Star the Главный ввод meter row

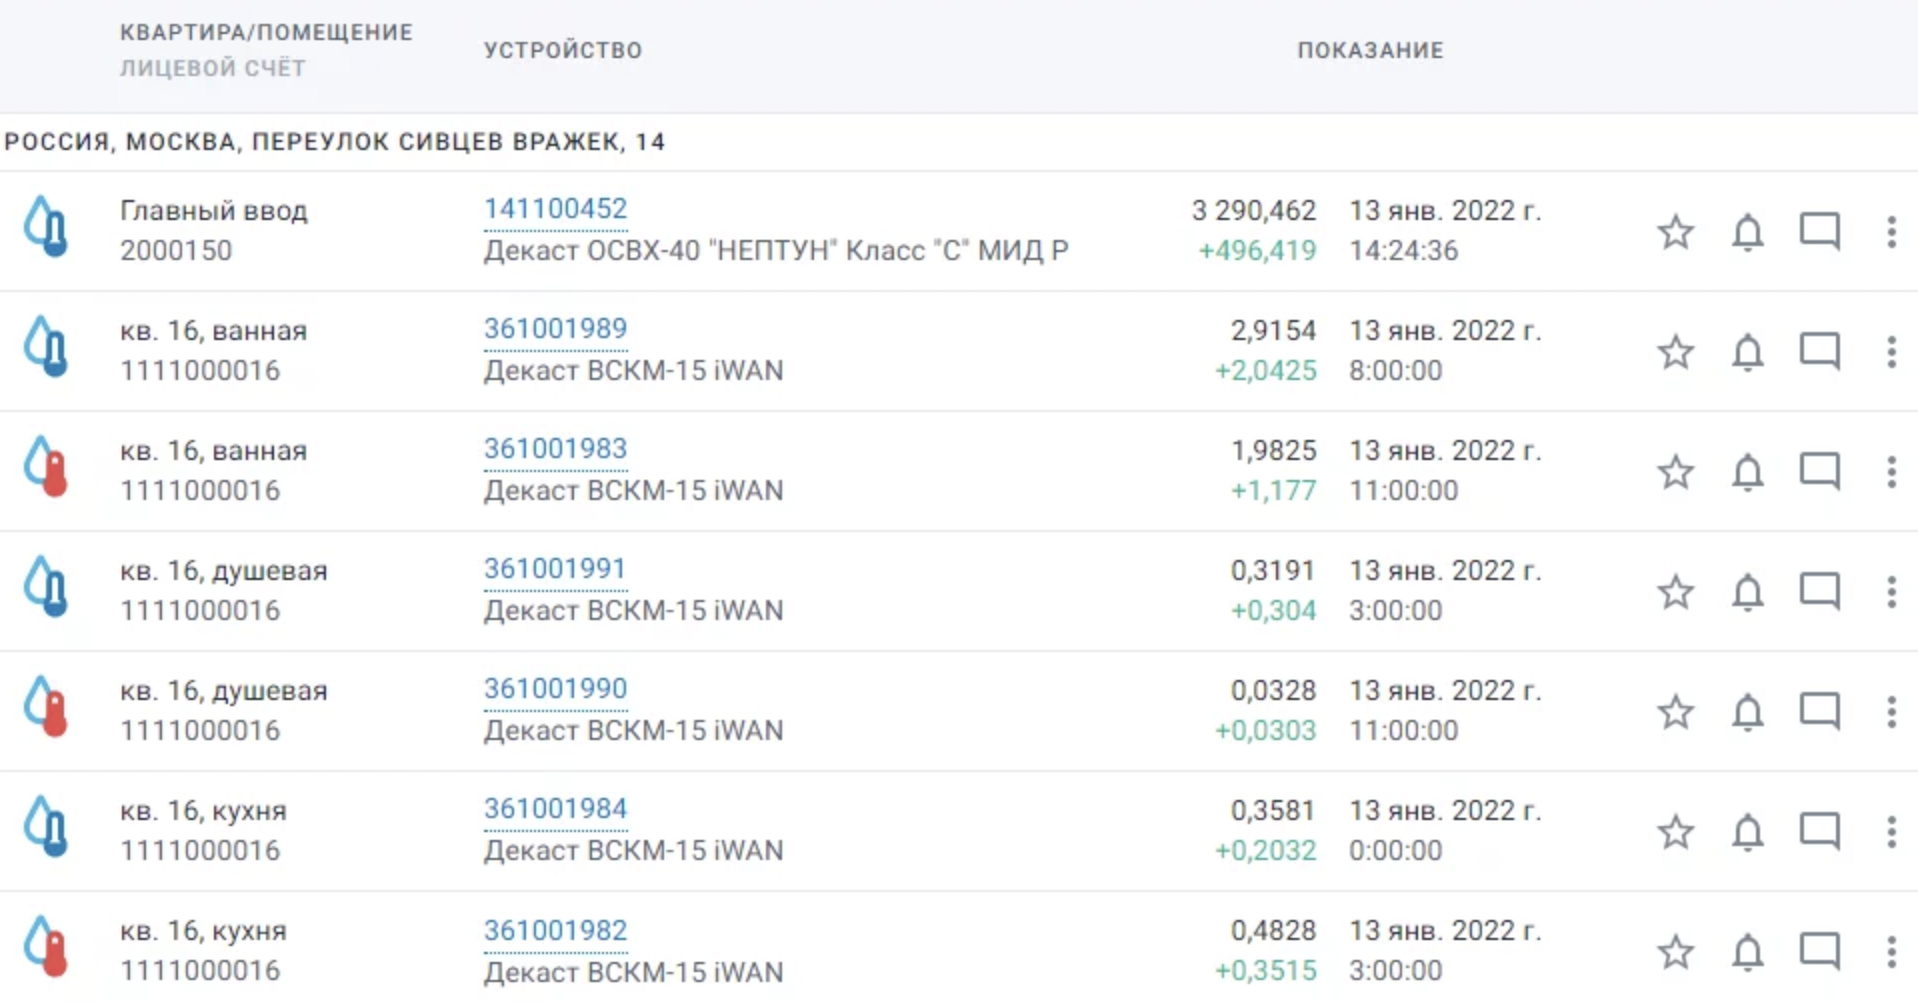(1675, 232)
